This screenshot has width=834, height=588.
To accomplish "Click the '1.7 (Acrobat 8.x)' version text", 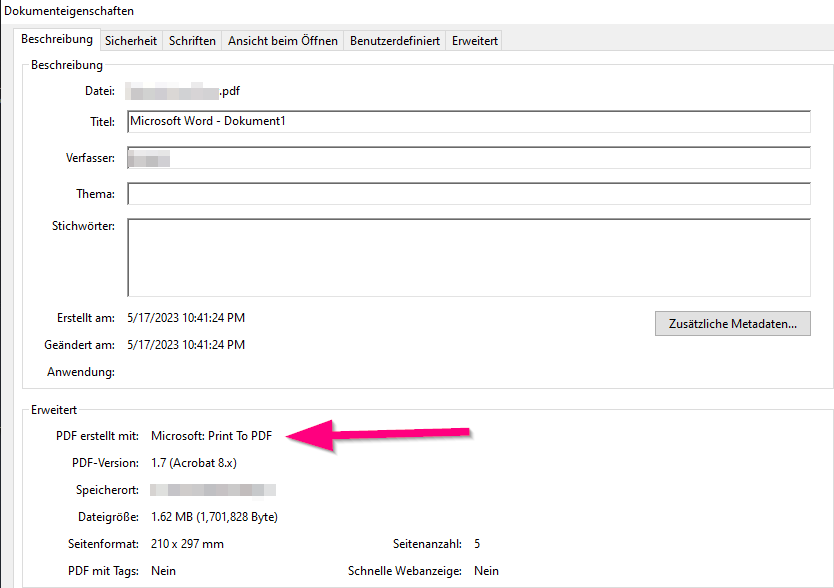I will click(x=194, y=463).
